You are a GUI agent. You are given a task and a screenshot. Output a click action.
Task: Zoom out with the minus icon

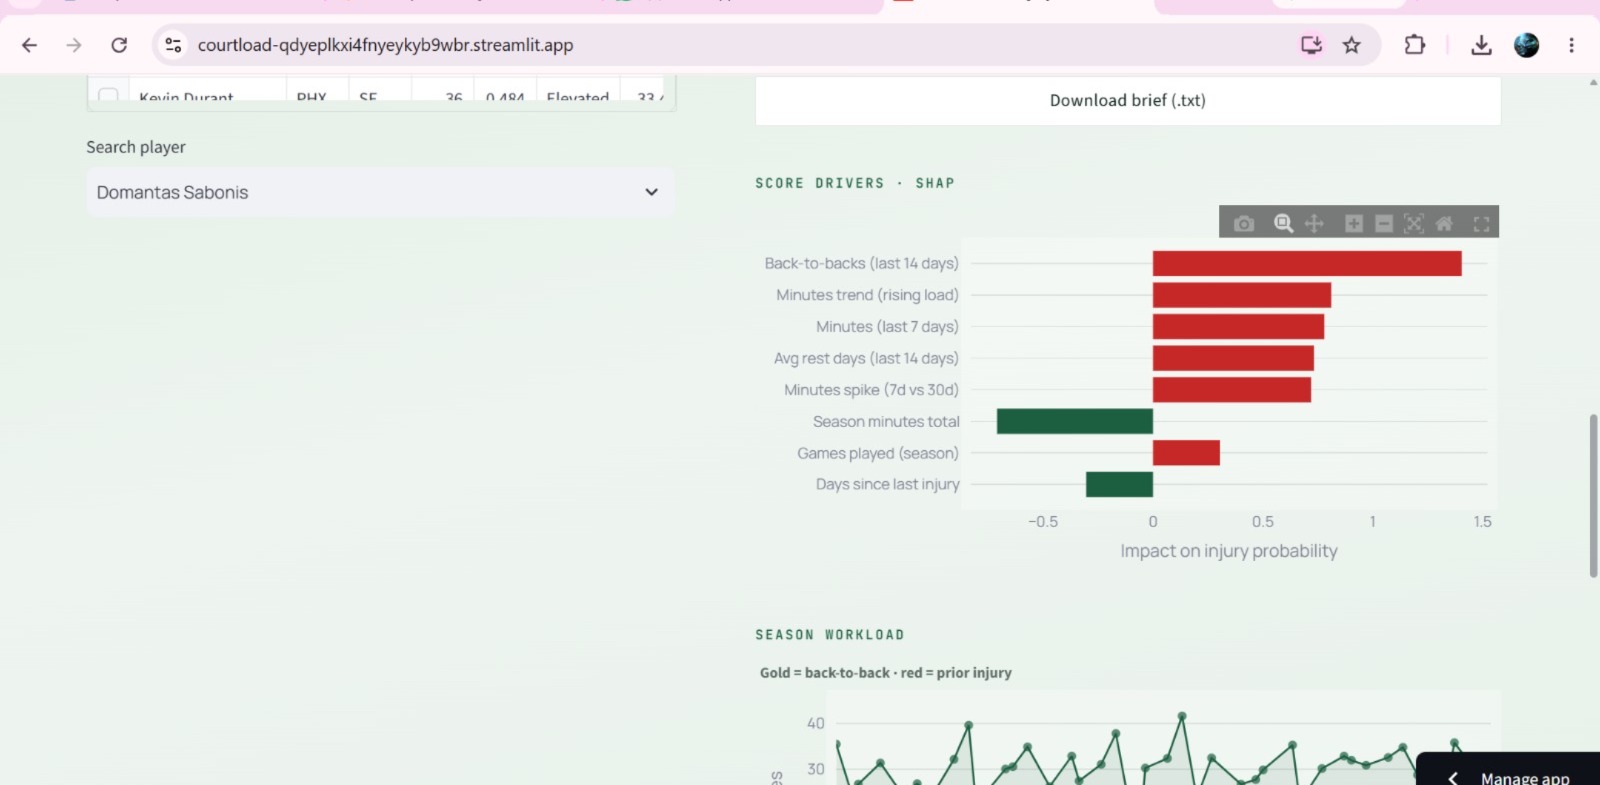point(1384,223)
